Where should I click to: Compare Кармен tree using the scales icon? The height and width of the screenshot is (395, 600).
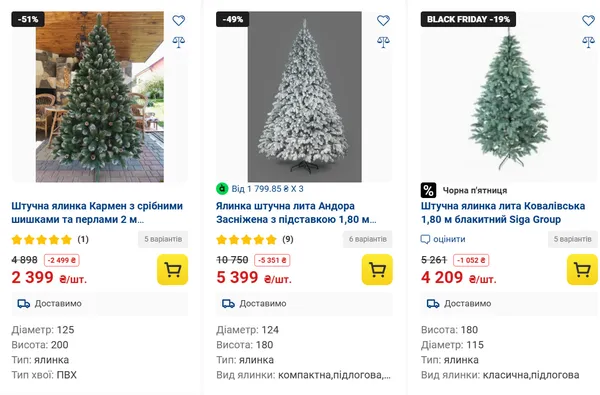[x=178, y=42]
